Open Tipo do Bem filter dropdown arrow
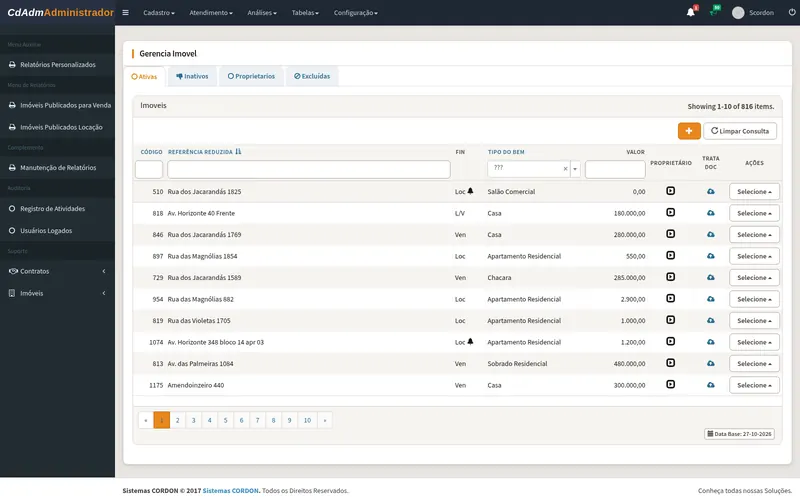The width and height of the screenshot is (800, 500). 575,169
